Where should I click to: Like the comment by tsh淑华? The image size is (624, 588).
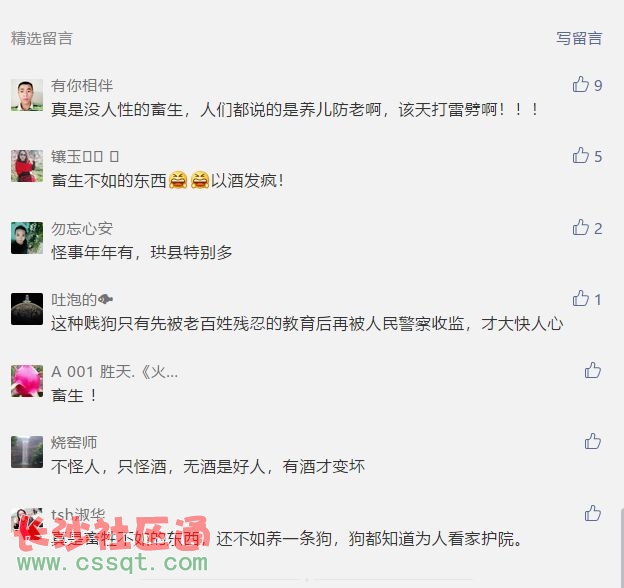pos(593,513)
